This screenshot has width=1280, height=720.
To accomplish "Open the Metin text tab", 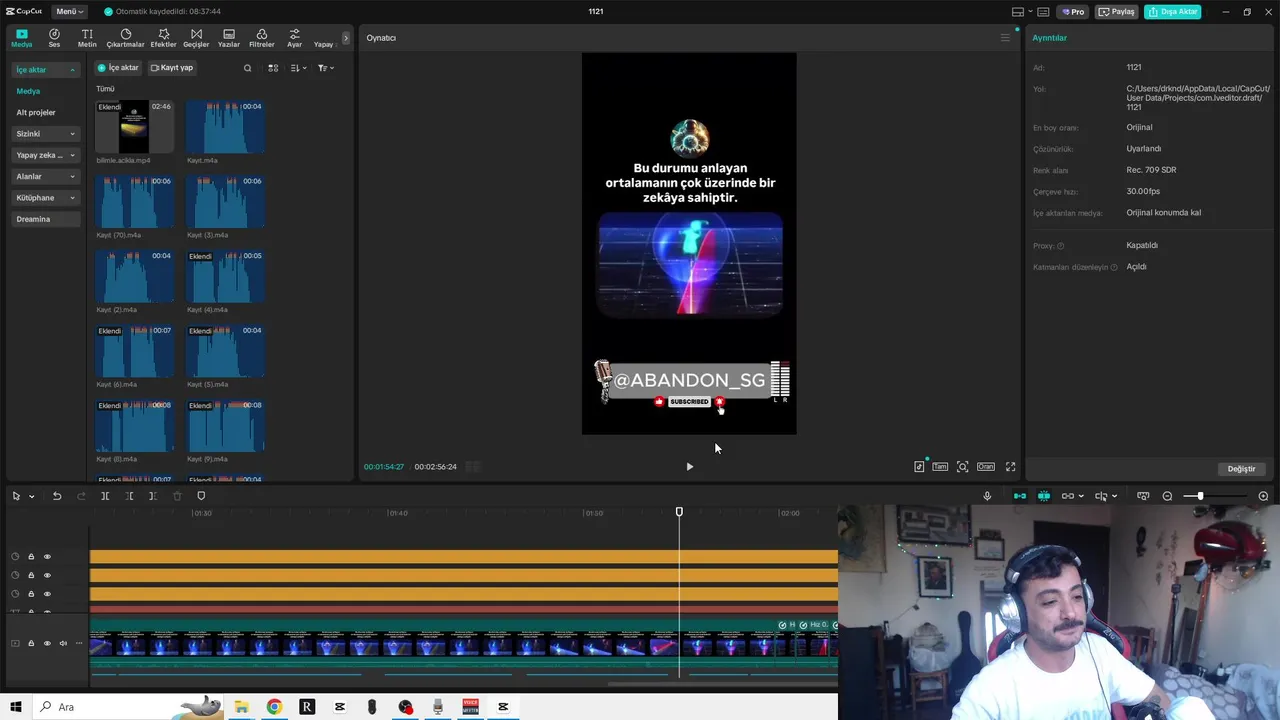I will pos(87,38).
